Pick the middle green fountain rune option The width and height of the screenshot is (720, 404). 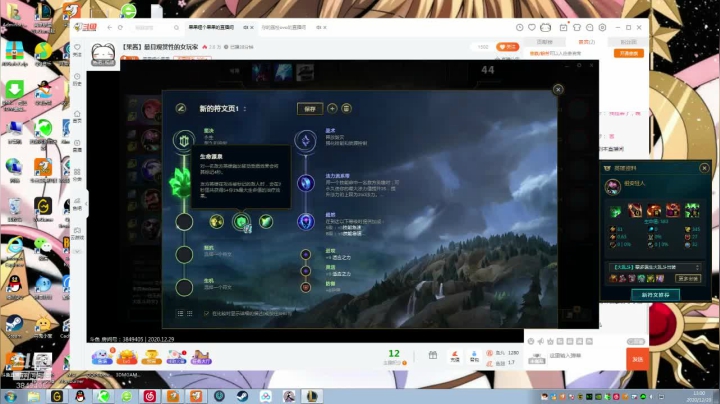241,222
